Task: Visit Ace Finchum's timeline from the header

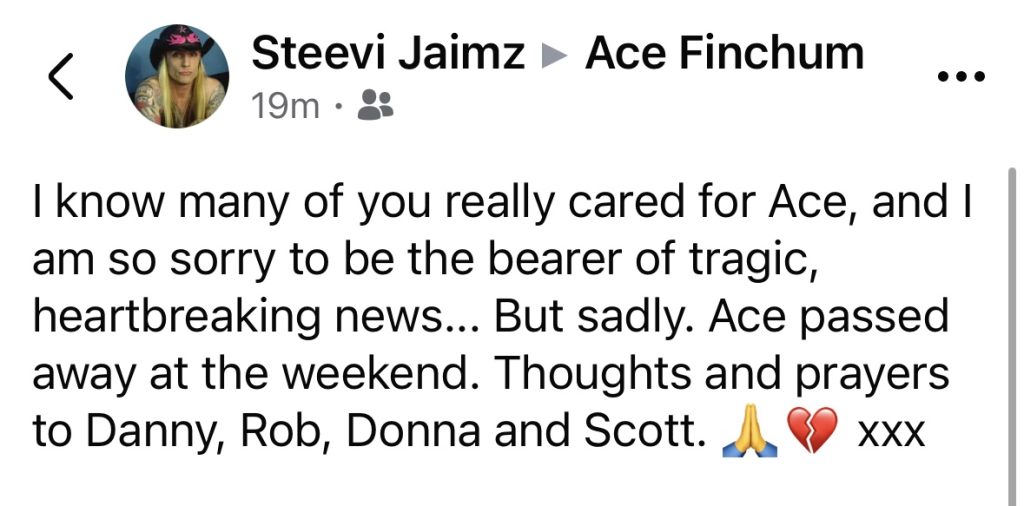Action: [x=724, y=53]
